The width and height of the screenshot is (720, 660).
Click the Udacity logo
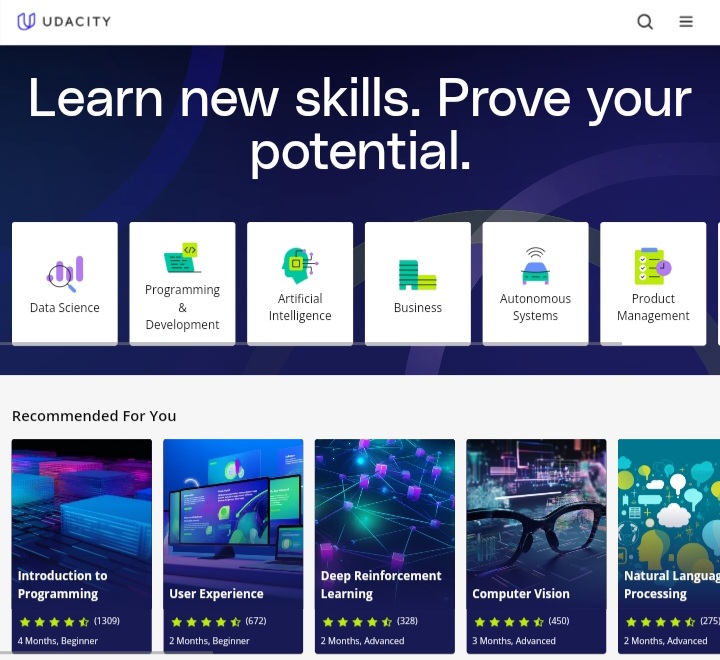[64, 21]
